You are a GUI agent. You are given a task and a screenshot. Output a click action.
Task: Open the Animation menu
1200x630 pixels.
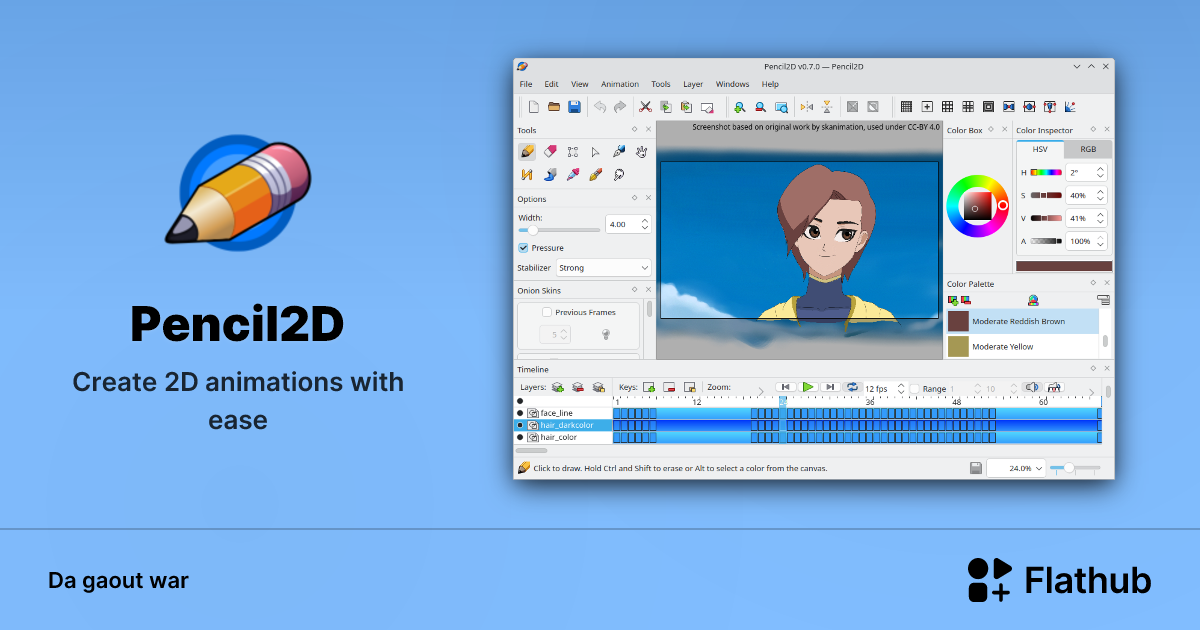pos(620,84)
